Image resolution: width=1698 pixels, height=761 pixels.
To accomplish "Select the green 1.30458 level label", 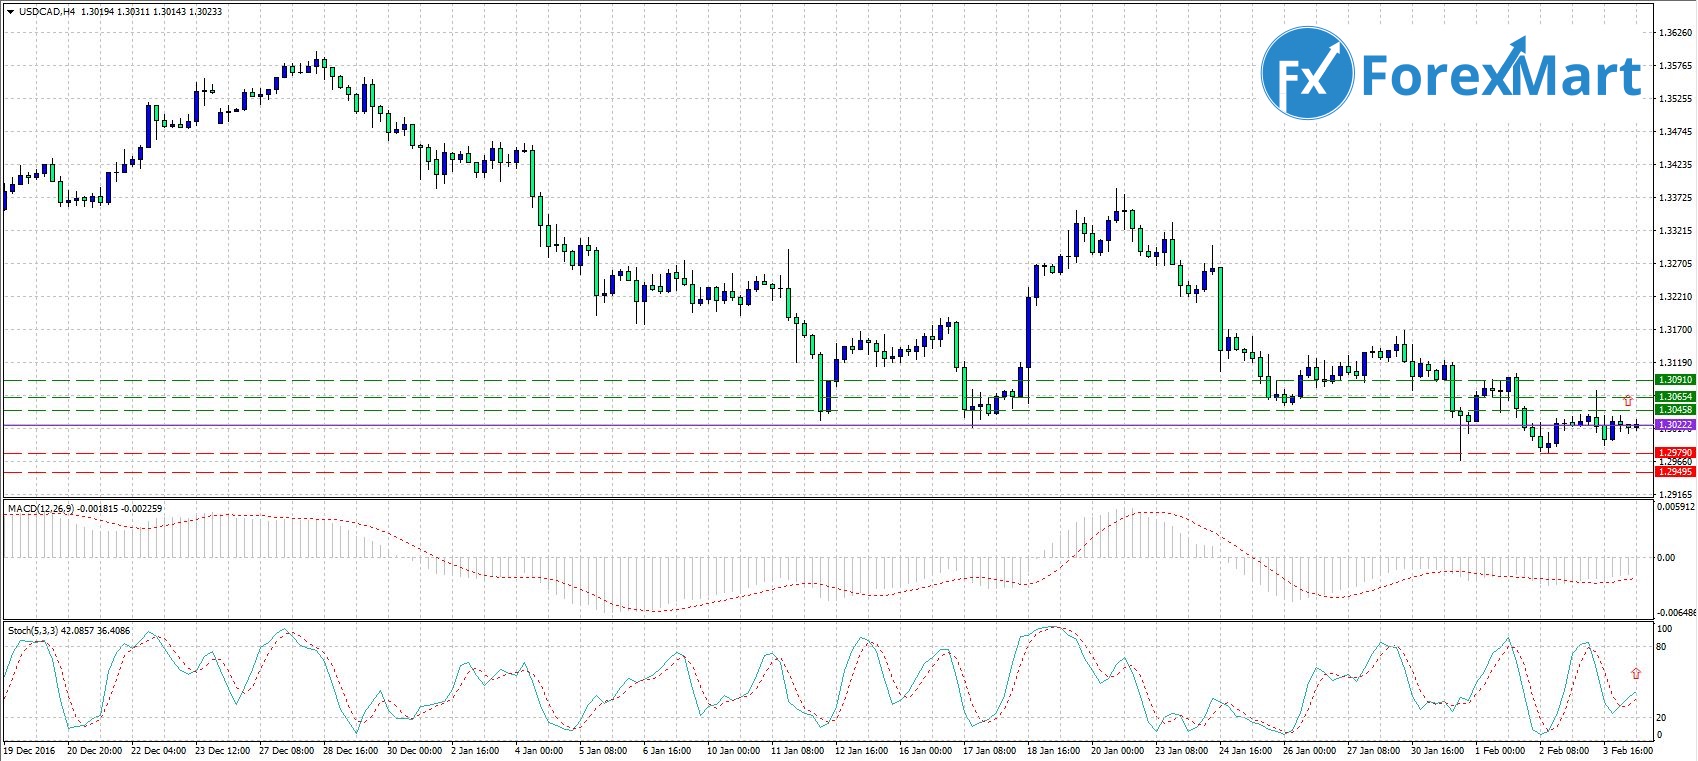I will 1675,410.
